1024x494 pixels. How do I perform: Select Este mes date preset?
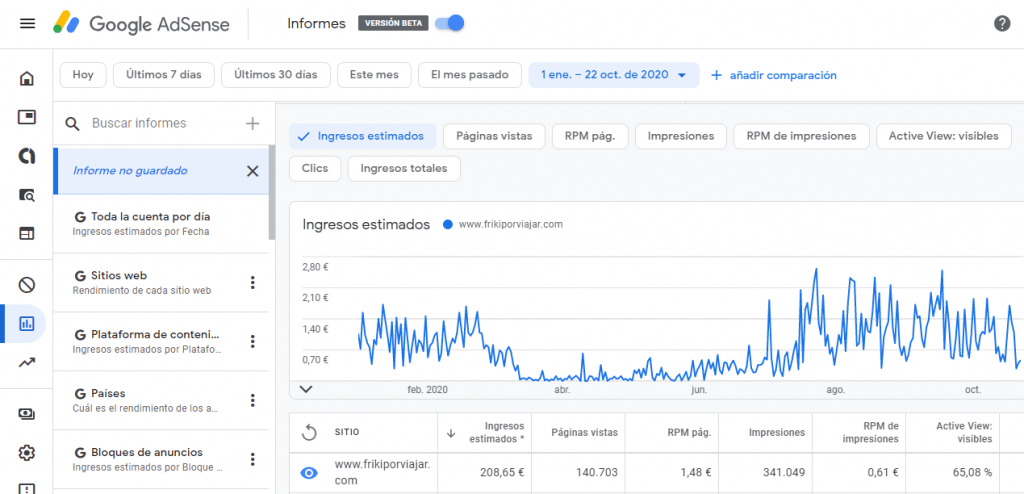(x=374, y=75)
